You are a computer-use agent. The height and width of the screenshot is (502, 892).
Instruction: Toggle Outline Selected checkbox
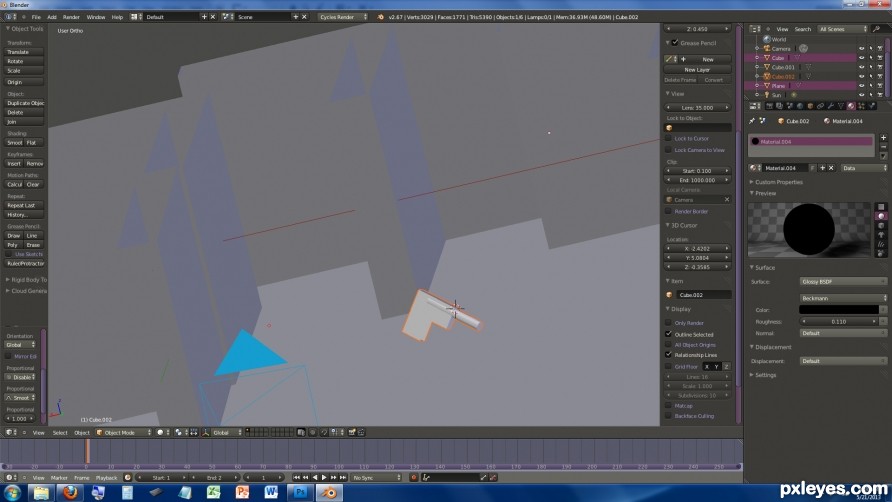click(668, 334)
